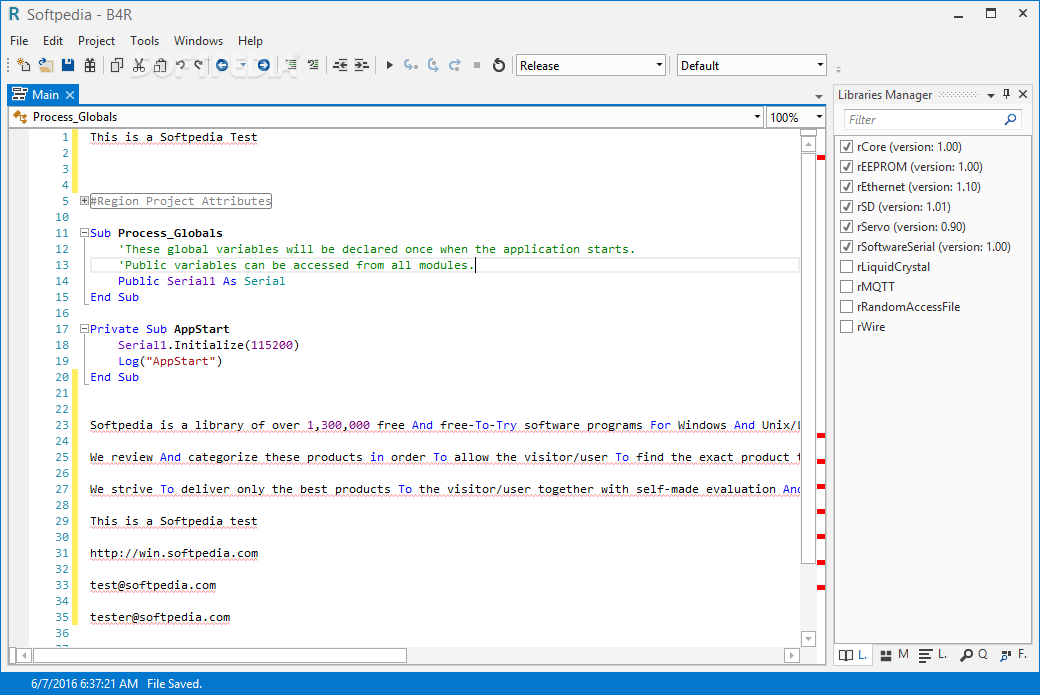This screenshot has height=695, width=1040.
Task: Click the Stop square icon
Action: pos(477,65)
